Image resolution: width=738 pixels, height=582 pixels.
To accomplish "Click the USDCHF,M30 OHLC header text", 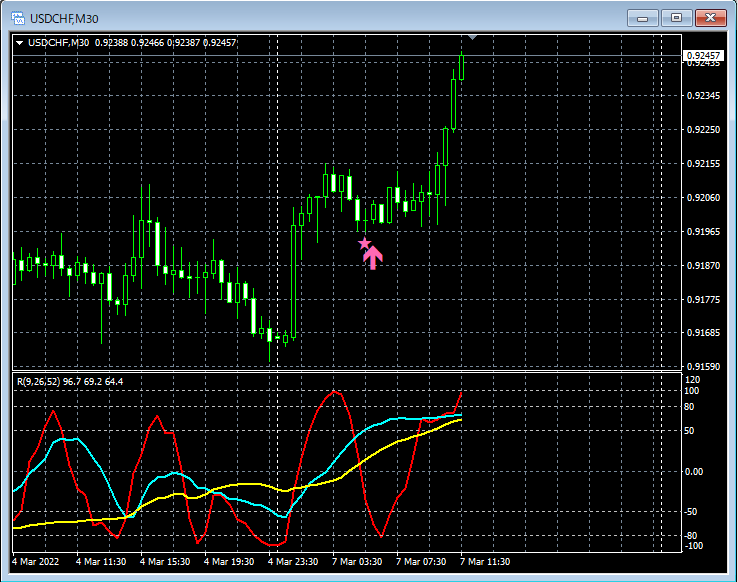I will [132, 43].
